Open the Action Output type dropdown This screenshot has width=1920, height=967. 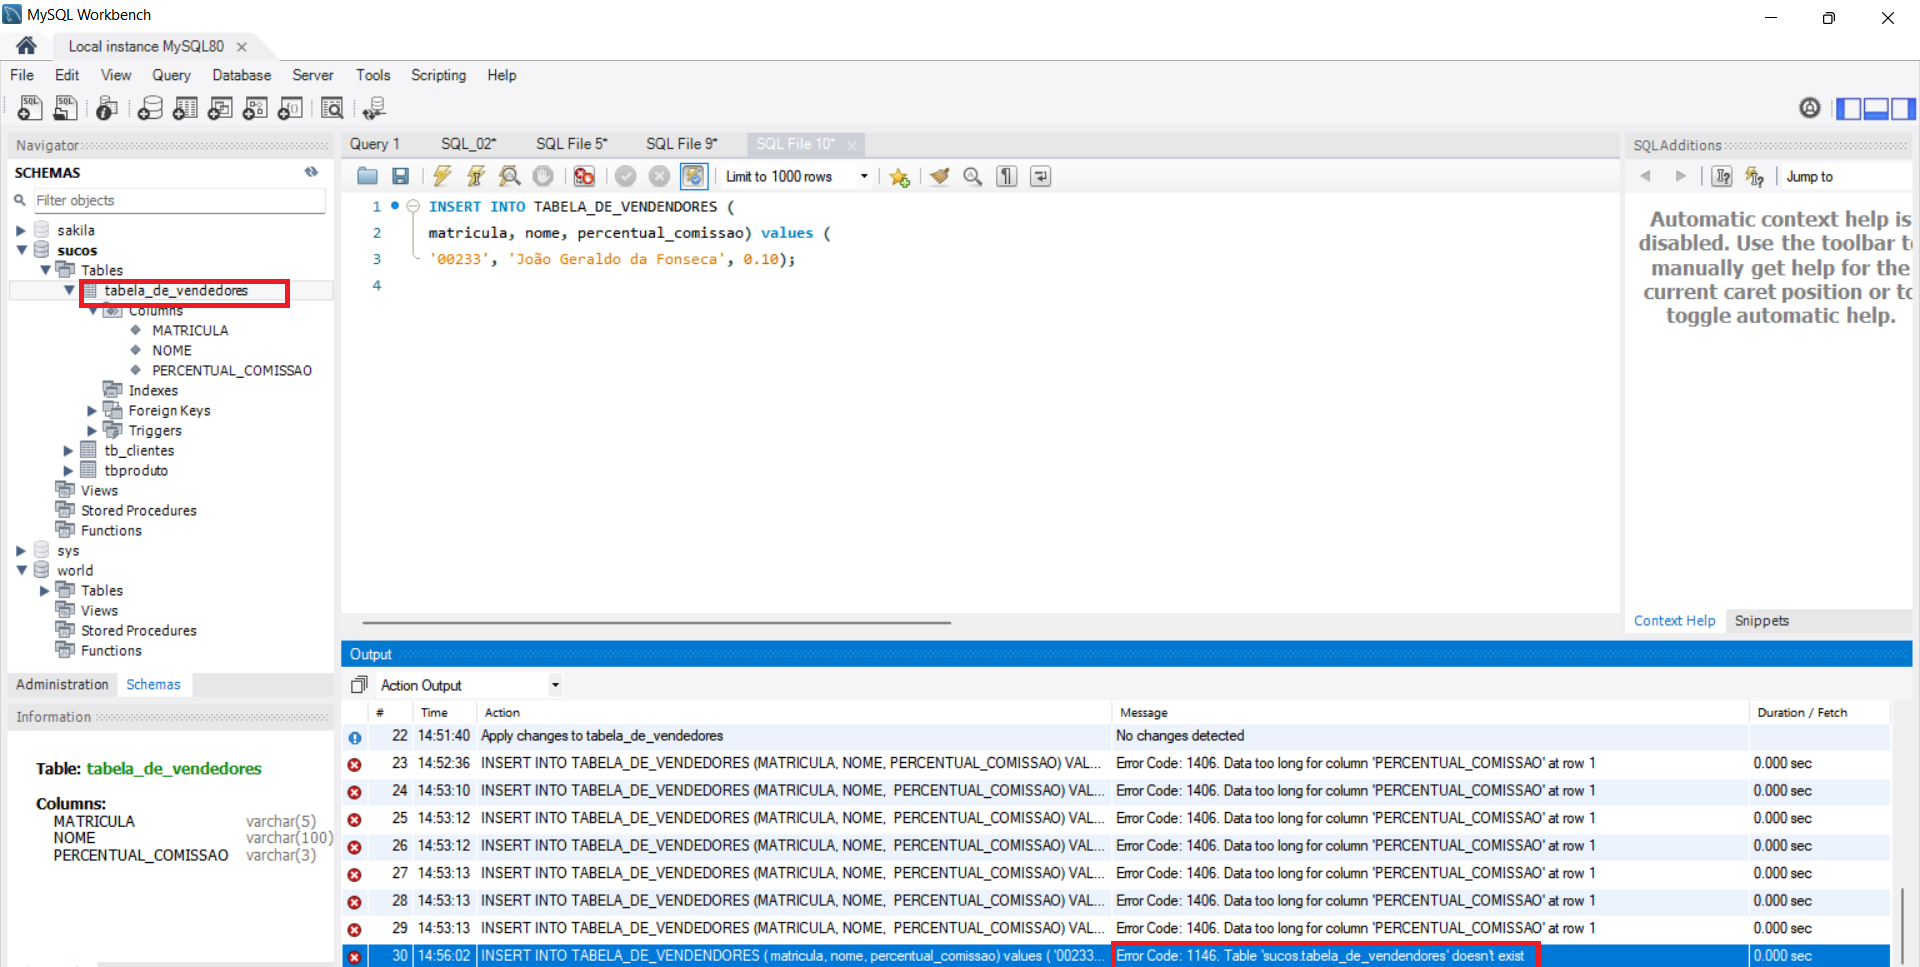click(555, 685)
